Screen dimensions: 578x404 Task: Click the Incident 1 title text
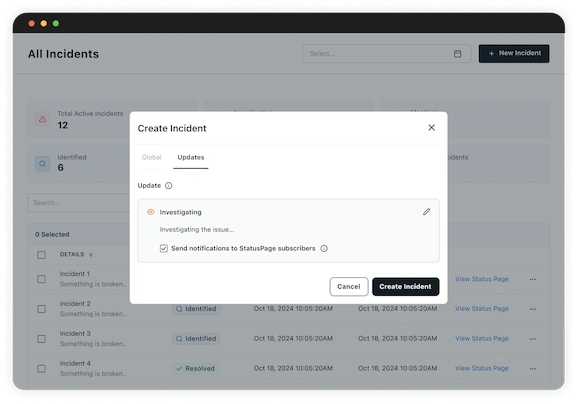point(75,274)
